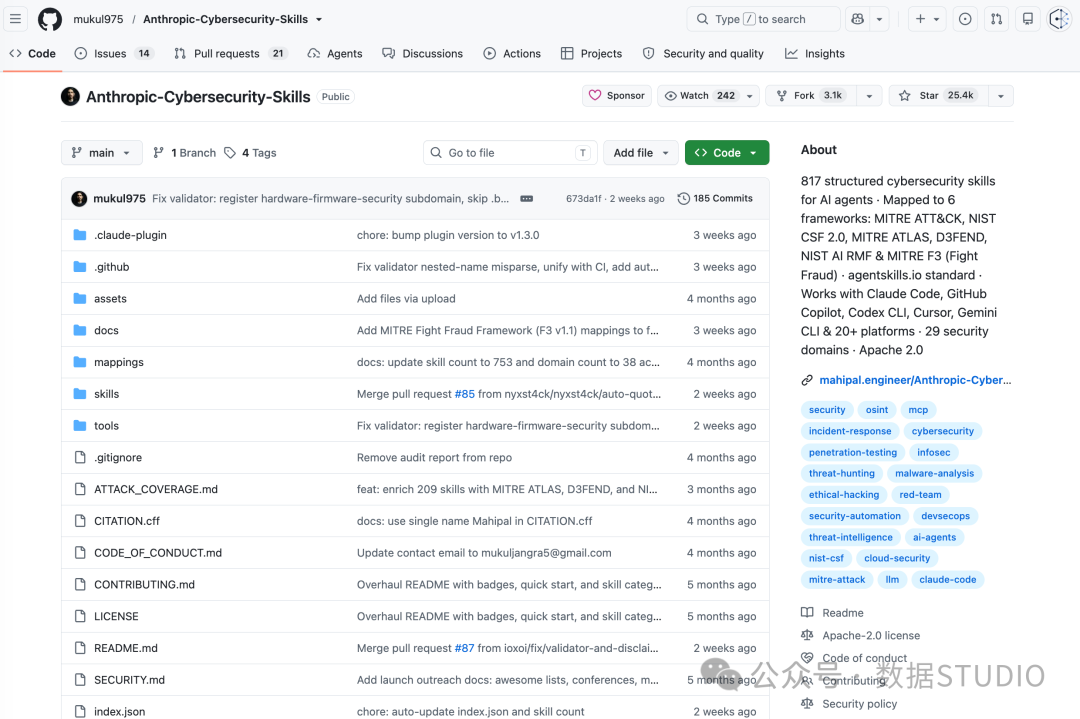Expand the latest commit message ellipsis
1080x719 pixels.
526,198
